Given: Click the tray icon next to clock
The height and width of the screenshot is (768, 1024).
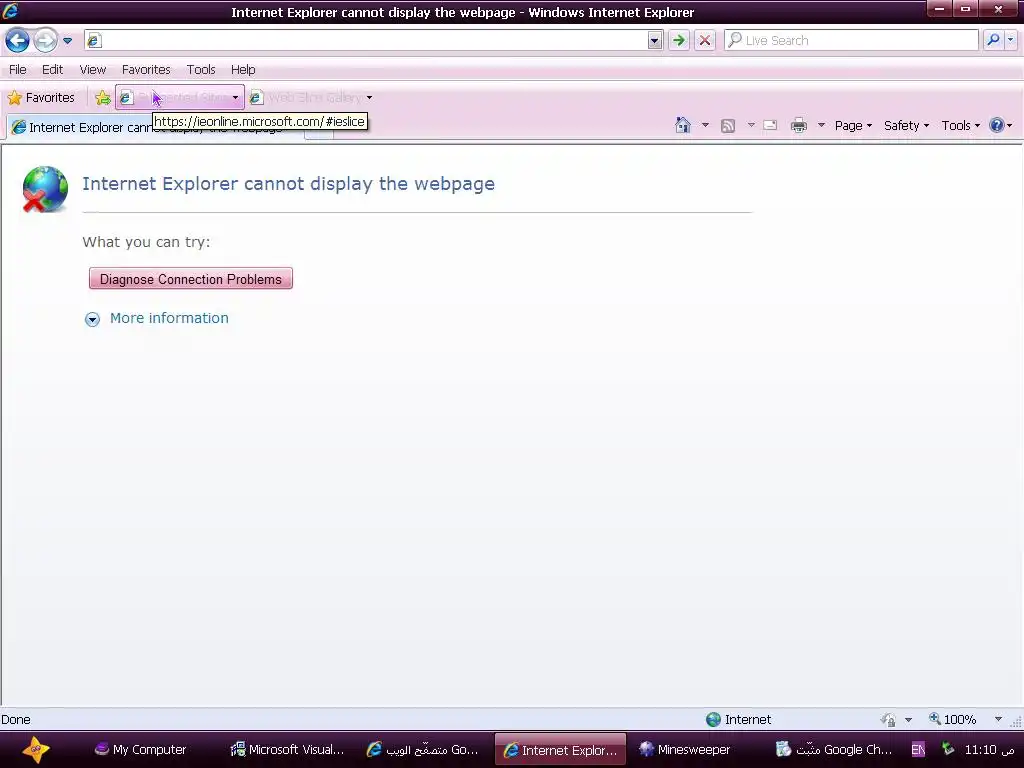Looking at the screenshot, I should pyautogui.click(x=948, y=749).
